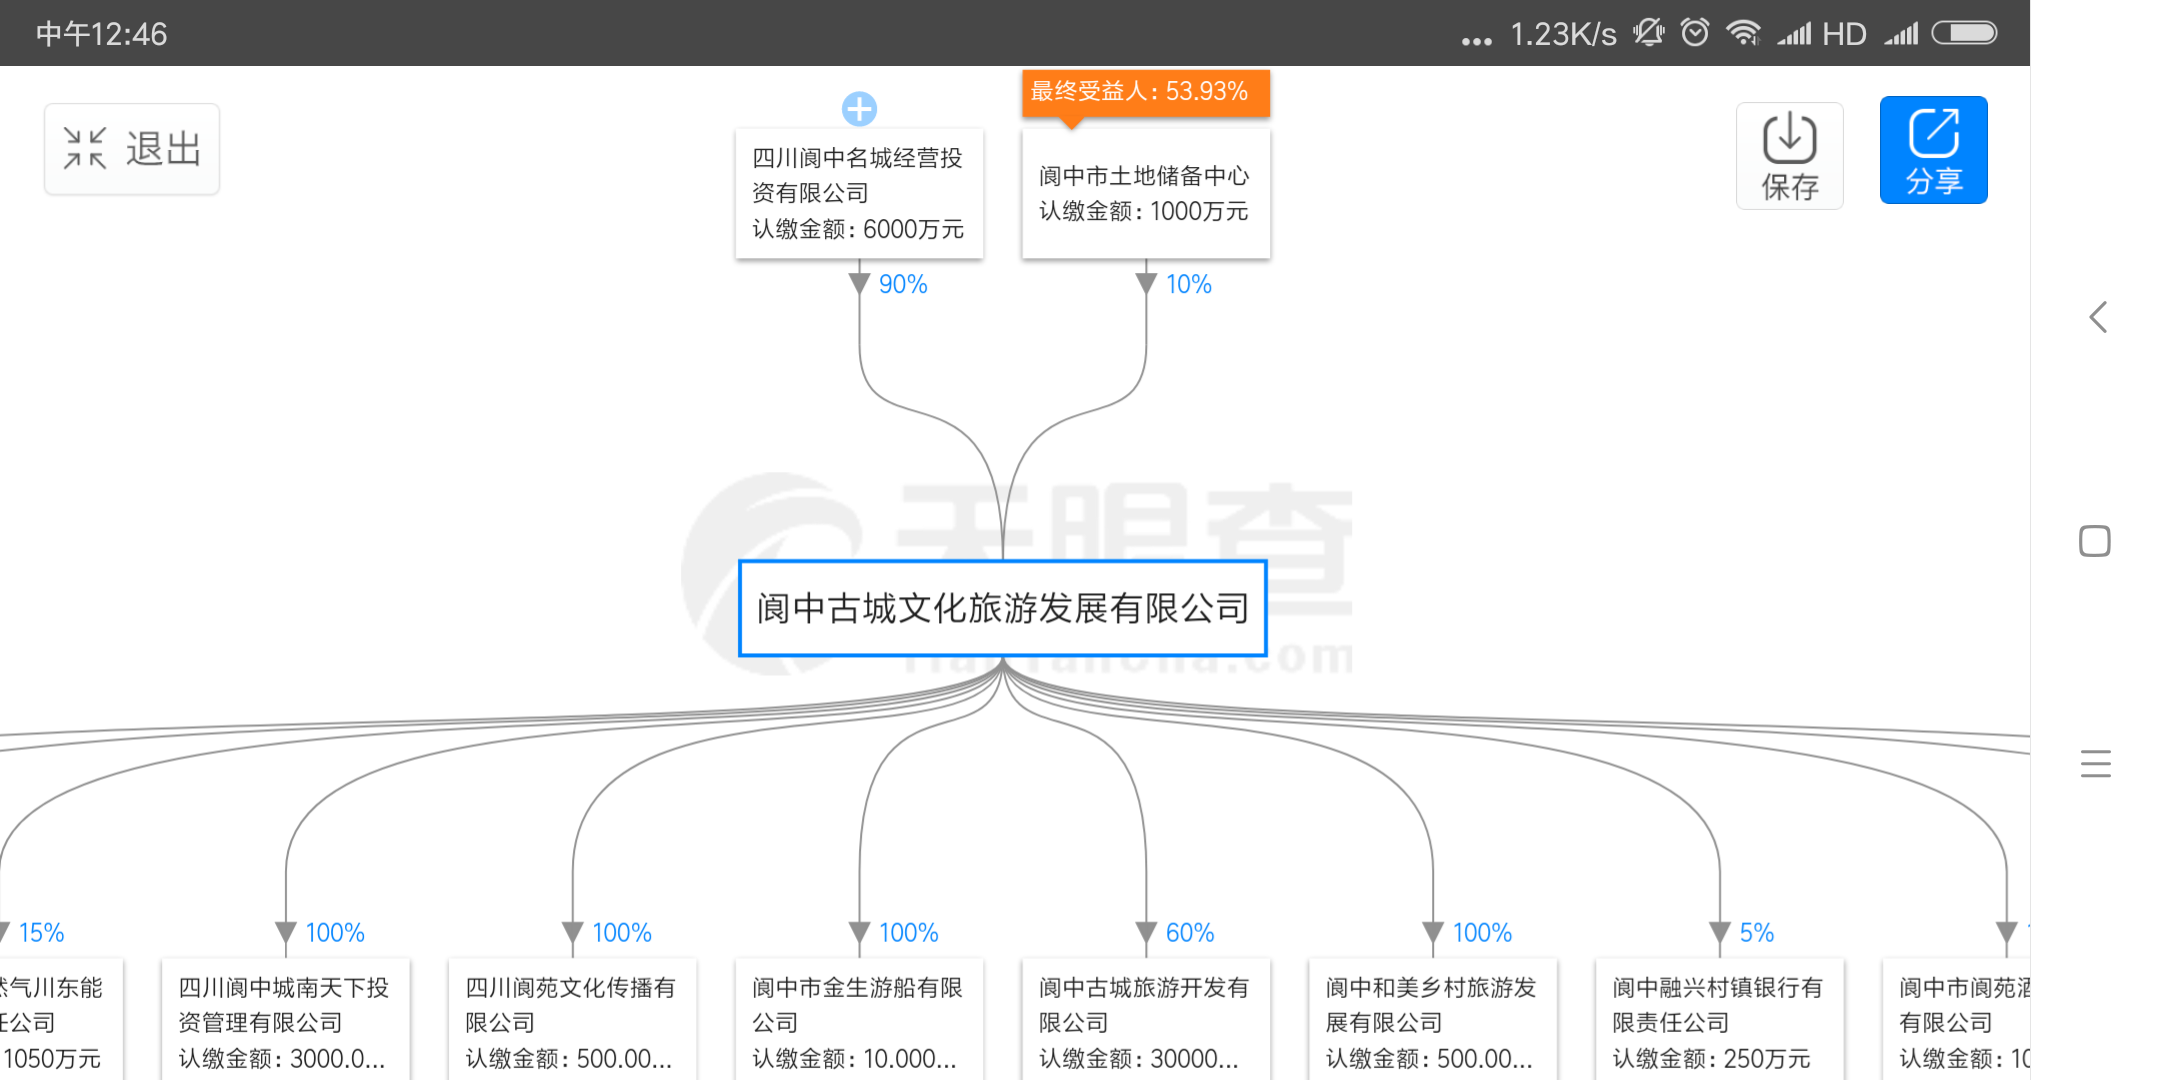
Task: Click the 10% shareholding label
Action: tap(1189, 285)
